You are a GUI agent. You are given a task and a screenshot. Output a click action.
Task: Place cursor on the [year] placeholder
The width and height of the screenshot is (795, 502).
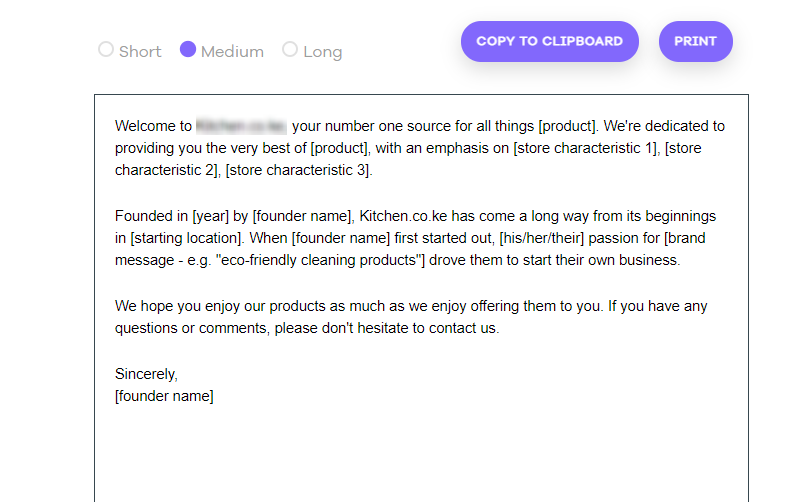tap(210, 216)
